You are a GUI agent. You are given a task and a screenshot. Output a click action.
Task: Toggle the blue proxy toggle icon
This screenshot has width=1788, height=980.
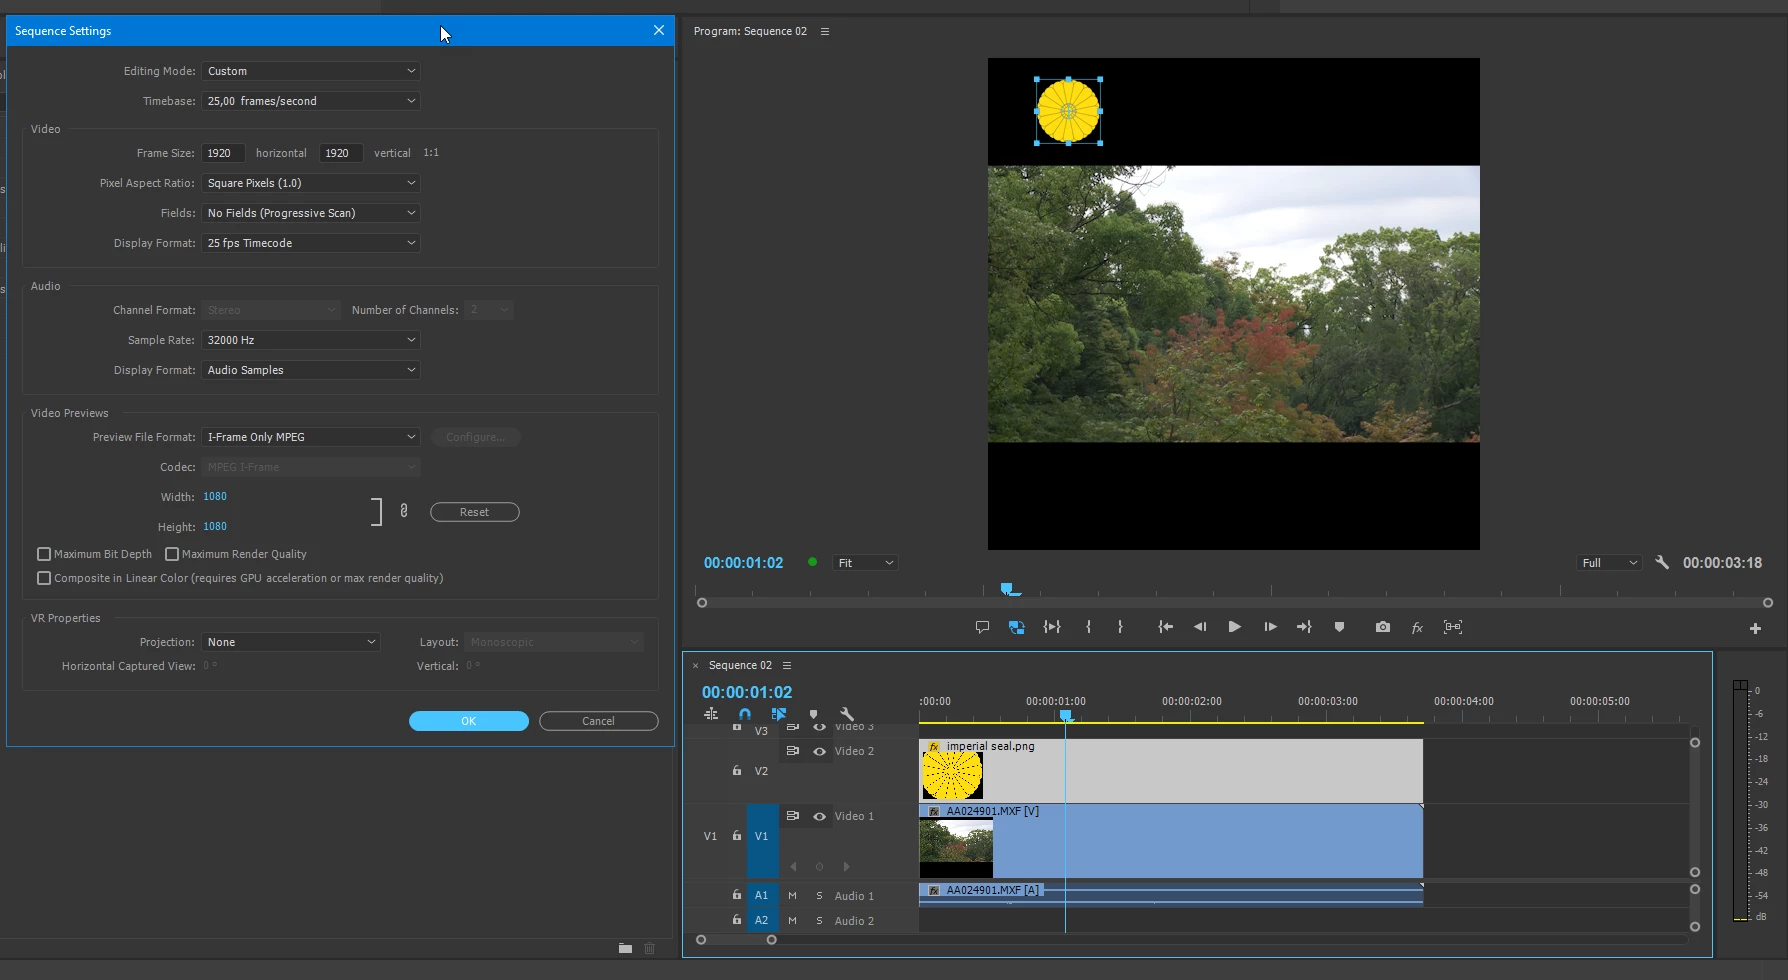point(1016,627)
